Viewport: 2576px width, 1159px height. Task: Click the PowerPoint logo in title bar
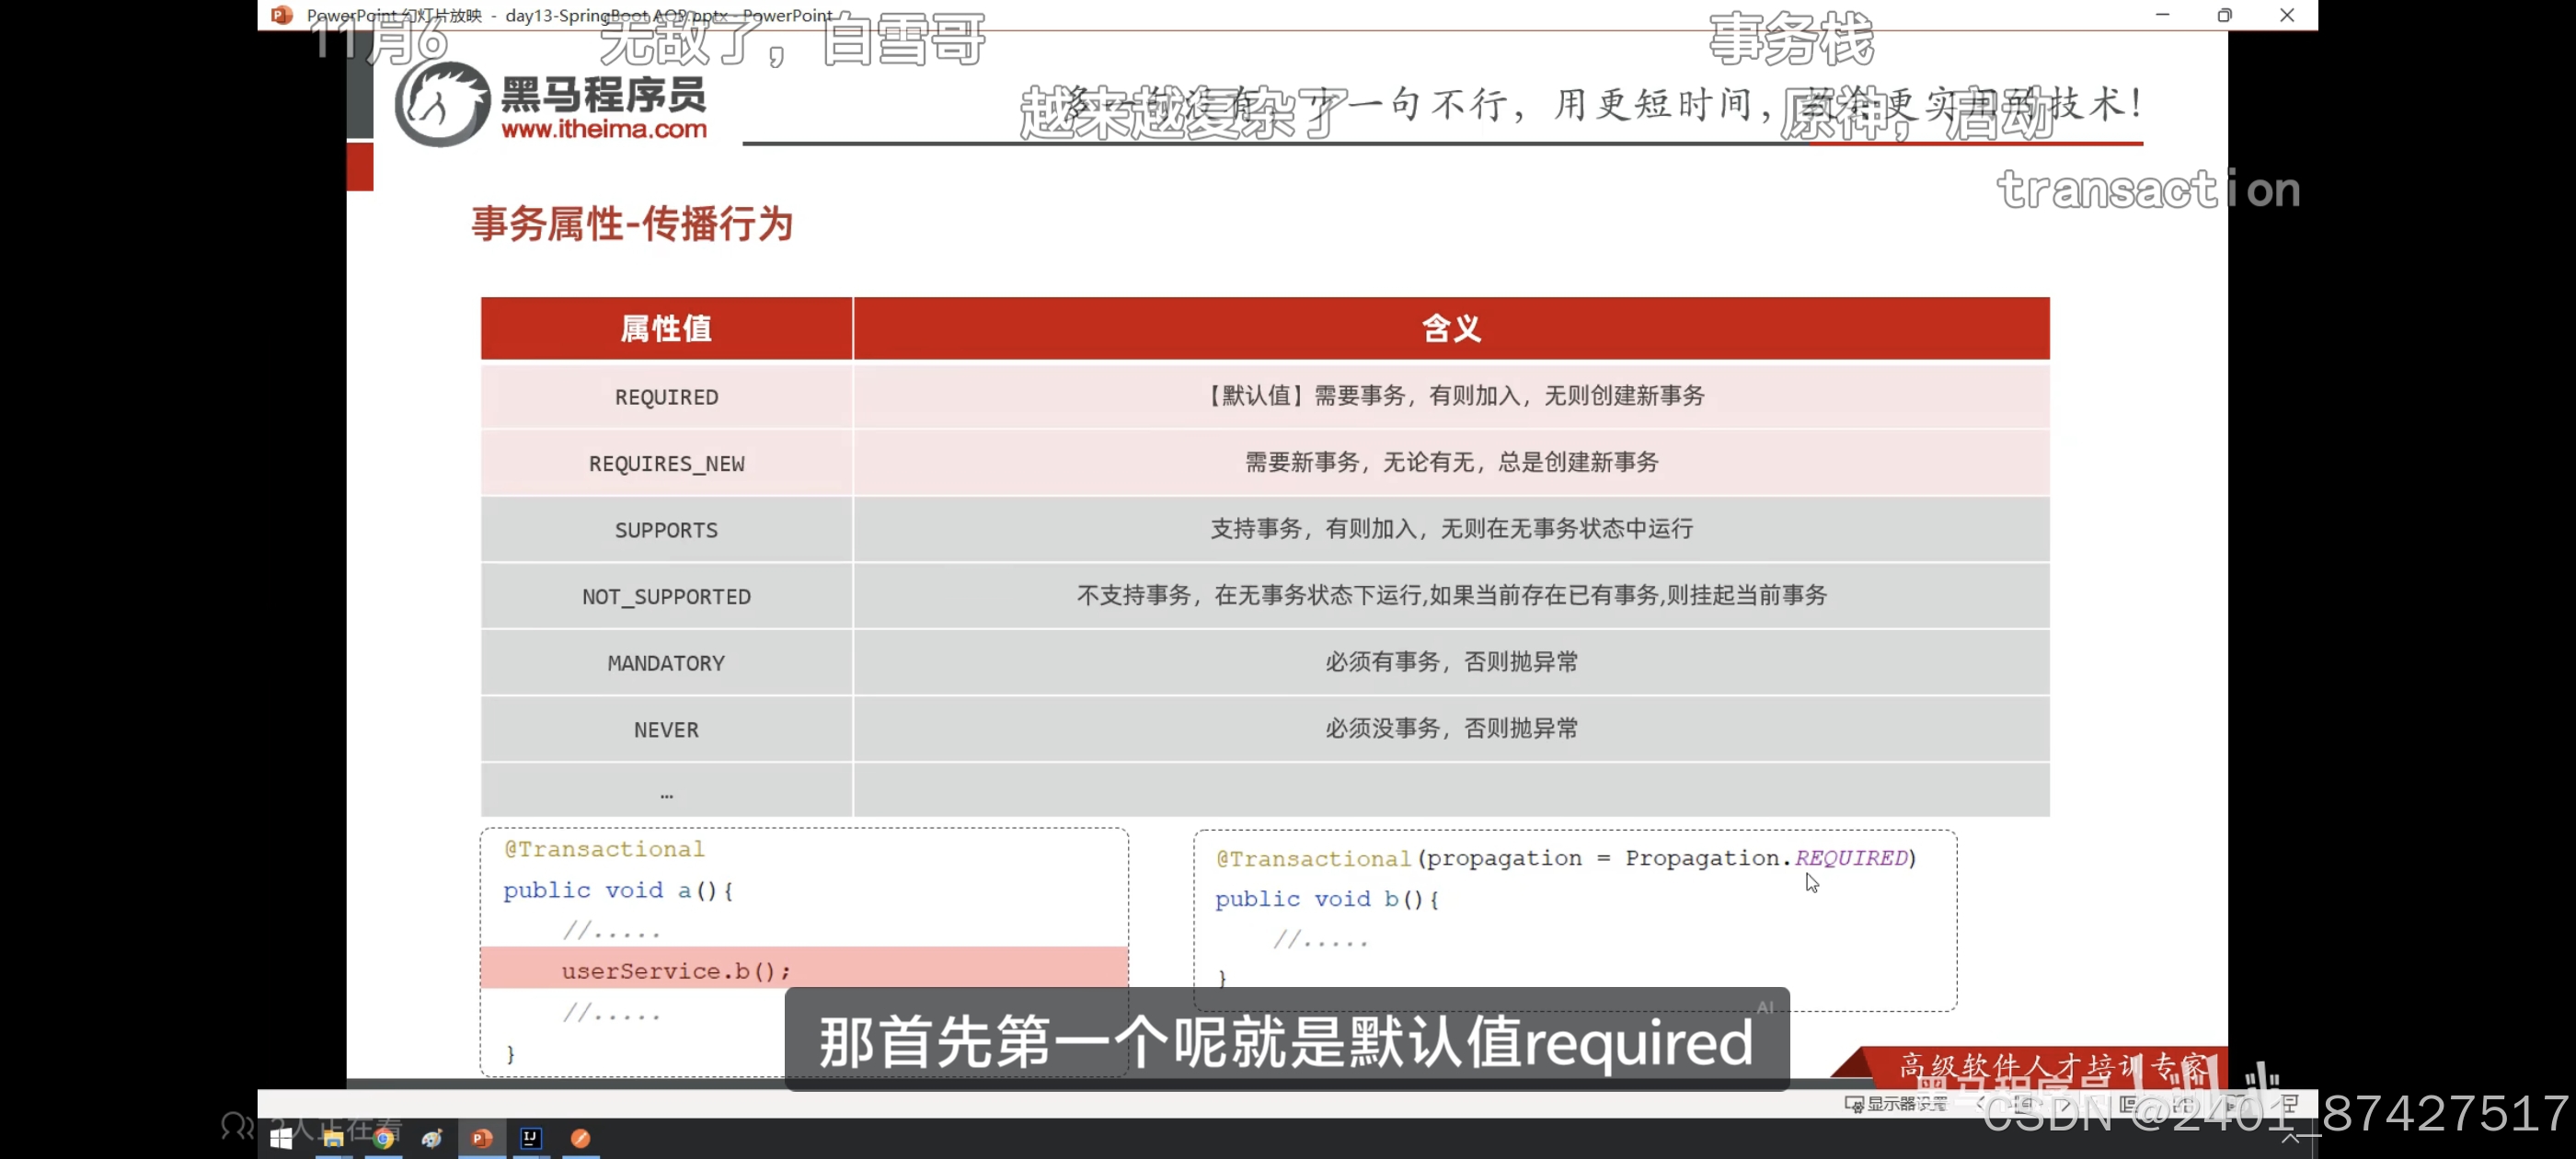(282, 15)
